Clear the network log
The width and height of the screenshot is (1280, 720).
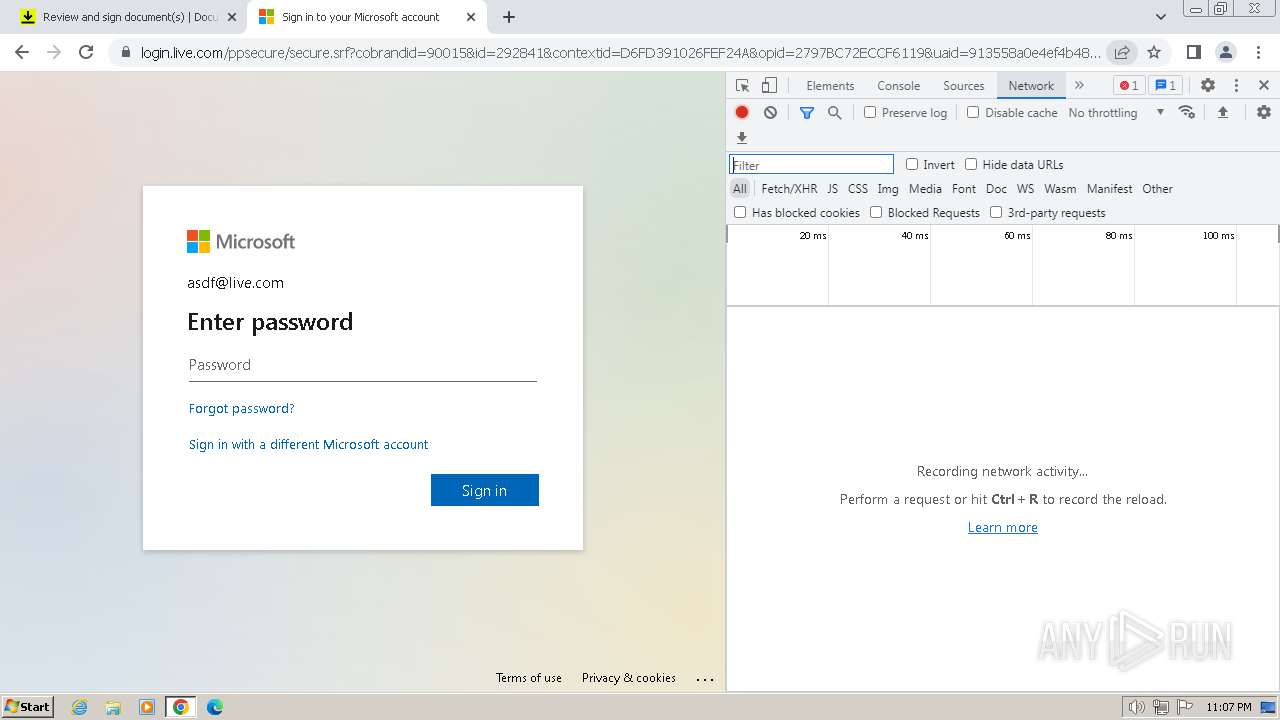[770, 113]
